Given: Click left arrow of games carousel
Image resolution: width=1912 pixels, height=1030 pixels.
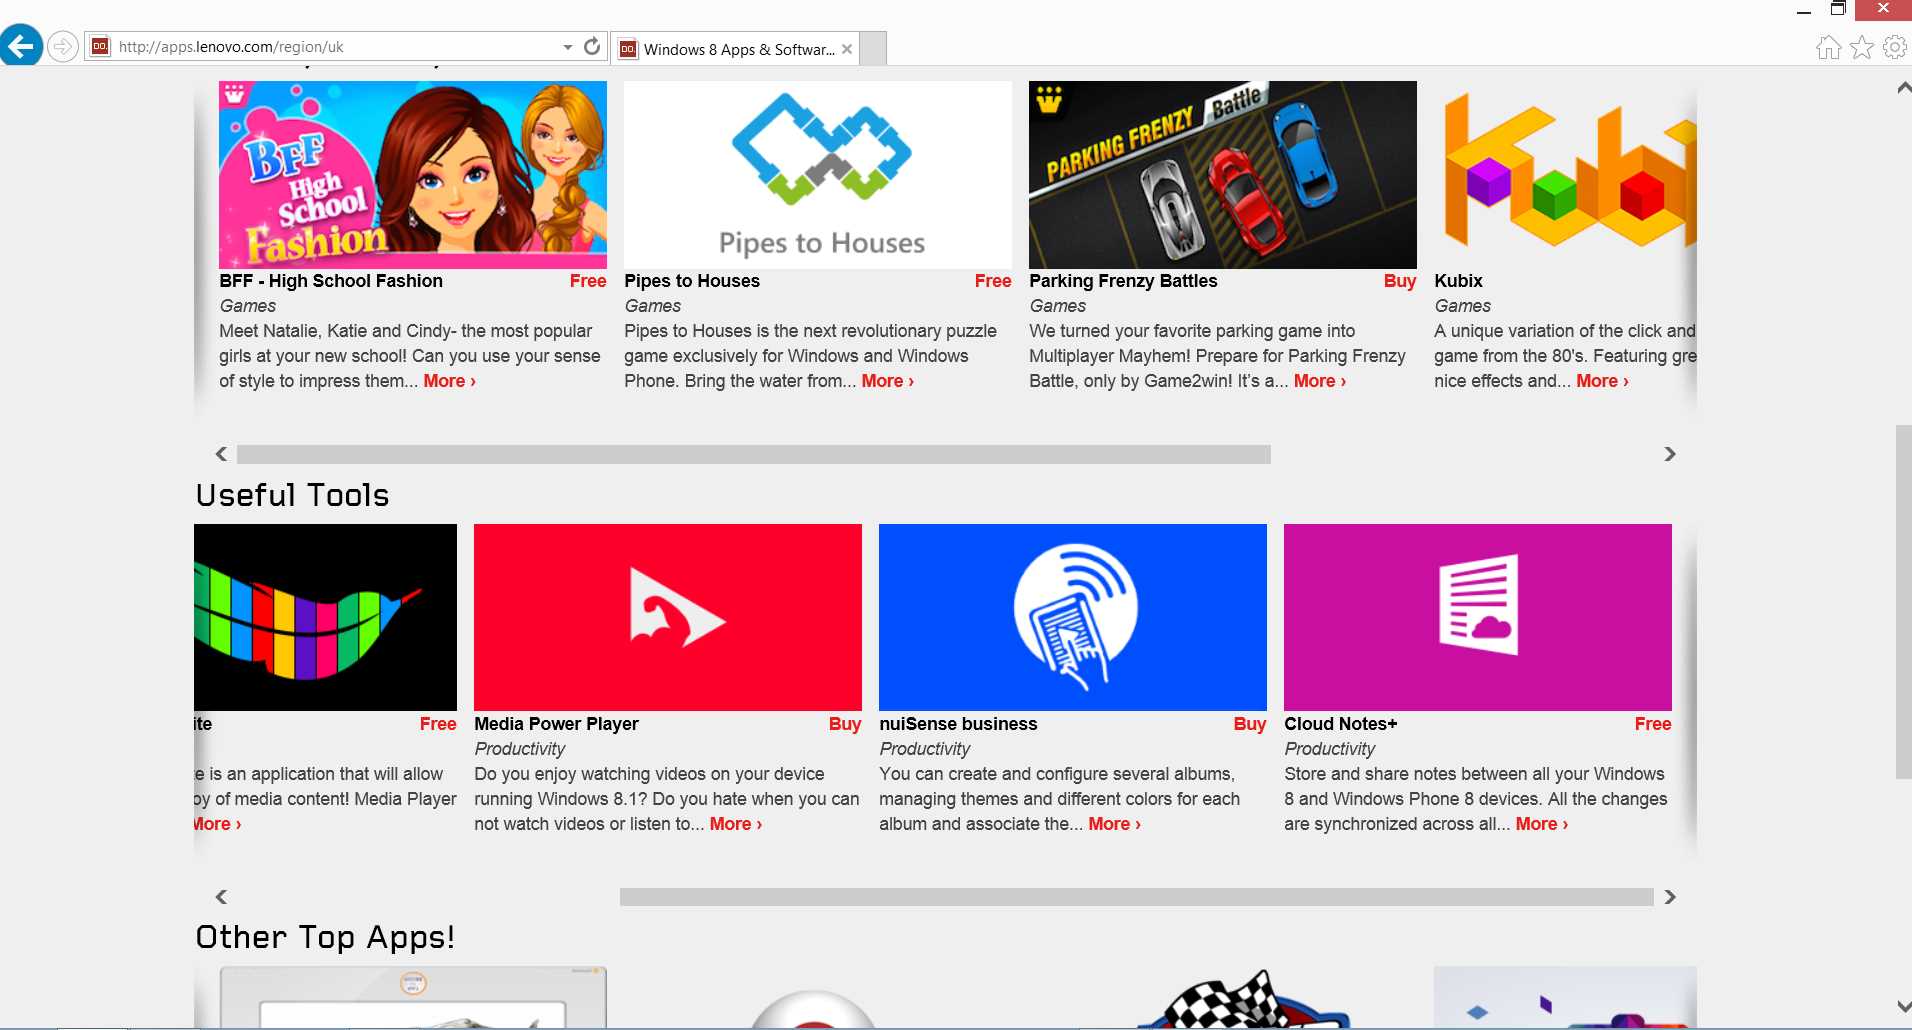Looking at the screenshot, I should tap(221, 454).
